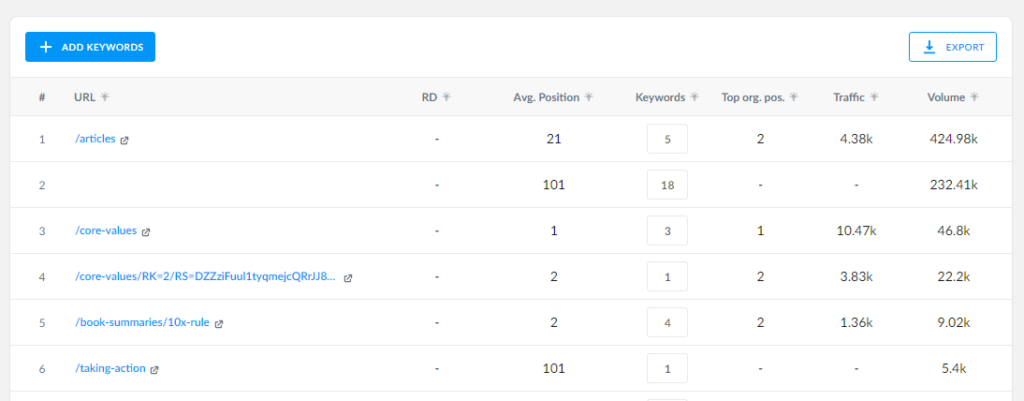Screen dimensions: 1024x401
Task: Sort by the Avg. Position column icon
Action: tap(589, 97)
